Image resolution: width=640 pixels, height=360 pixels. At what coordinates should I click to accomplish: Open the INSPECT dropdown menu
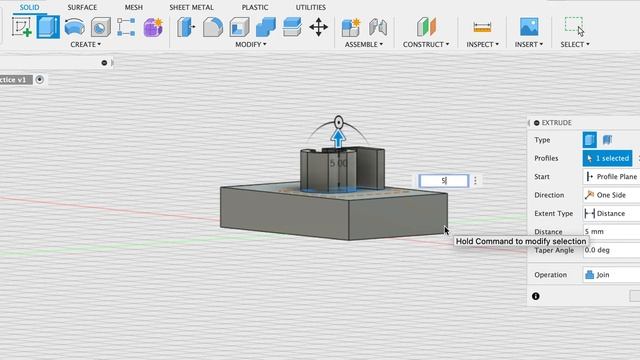(482, 44)
